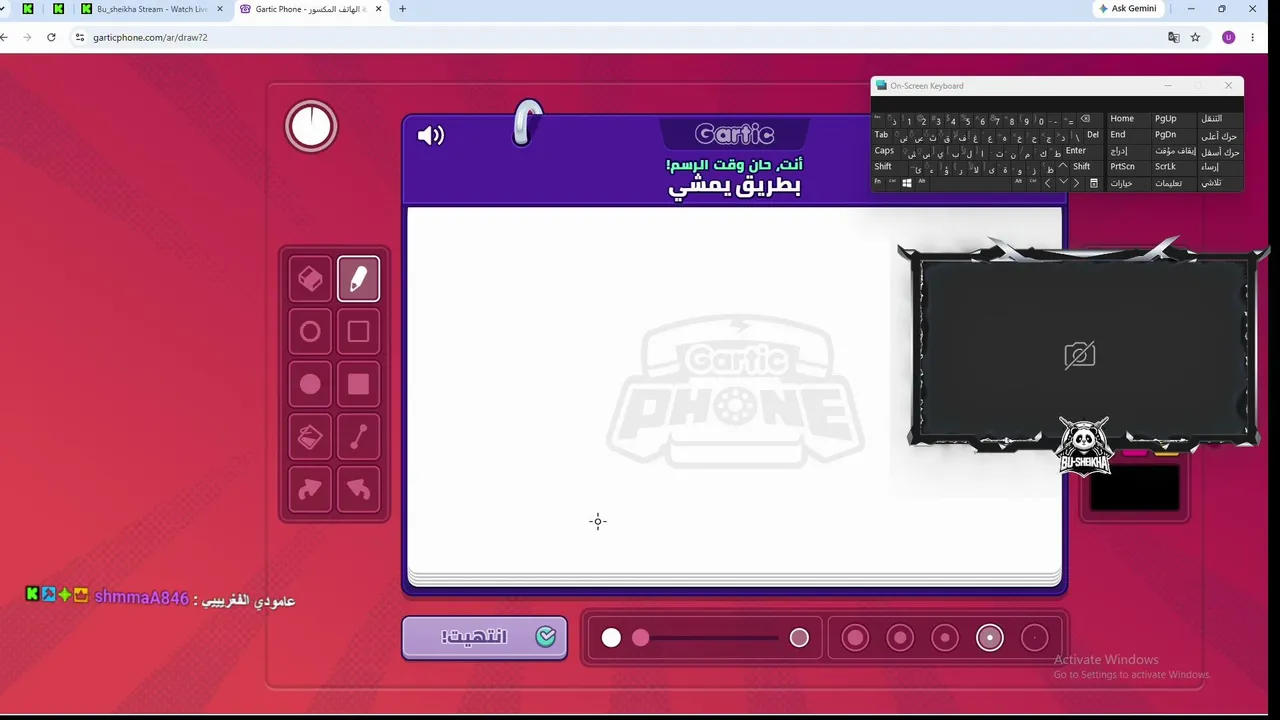1280x720 pixels.
Task: Click the round countdown timer
Action: coord(311,127)
